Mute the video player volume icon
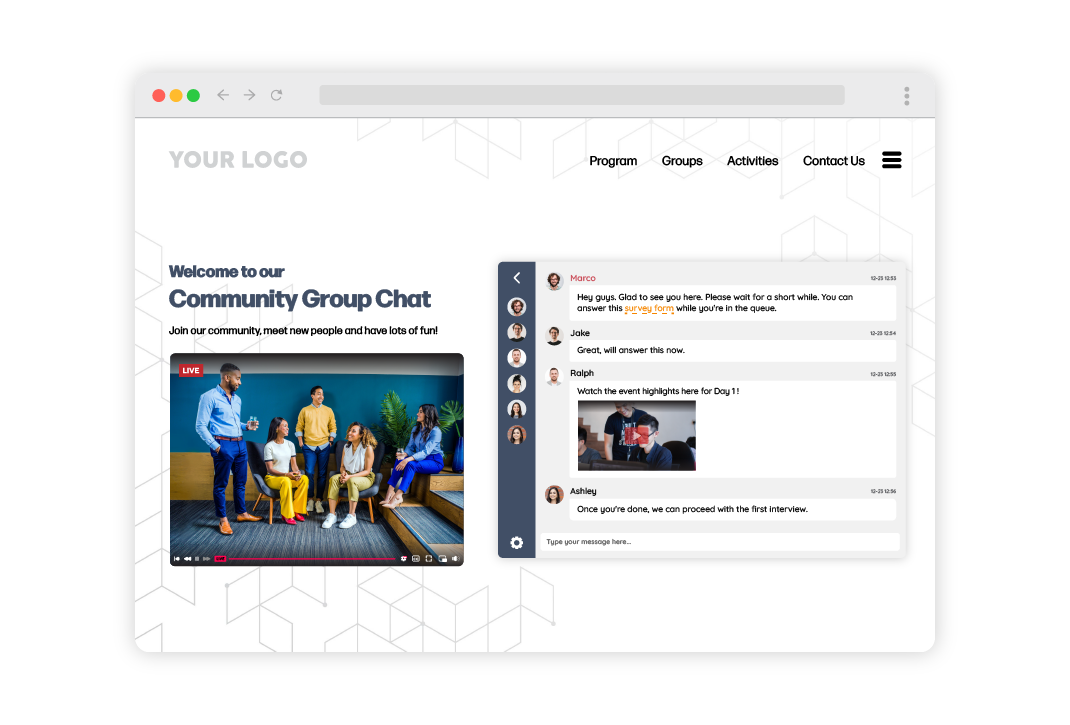 click(x=456, y=558)
